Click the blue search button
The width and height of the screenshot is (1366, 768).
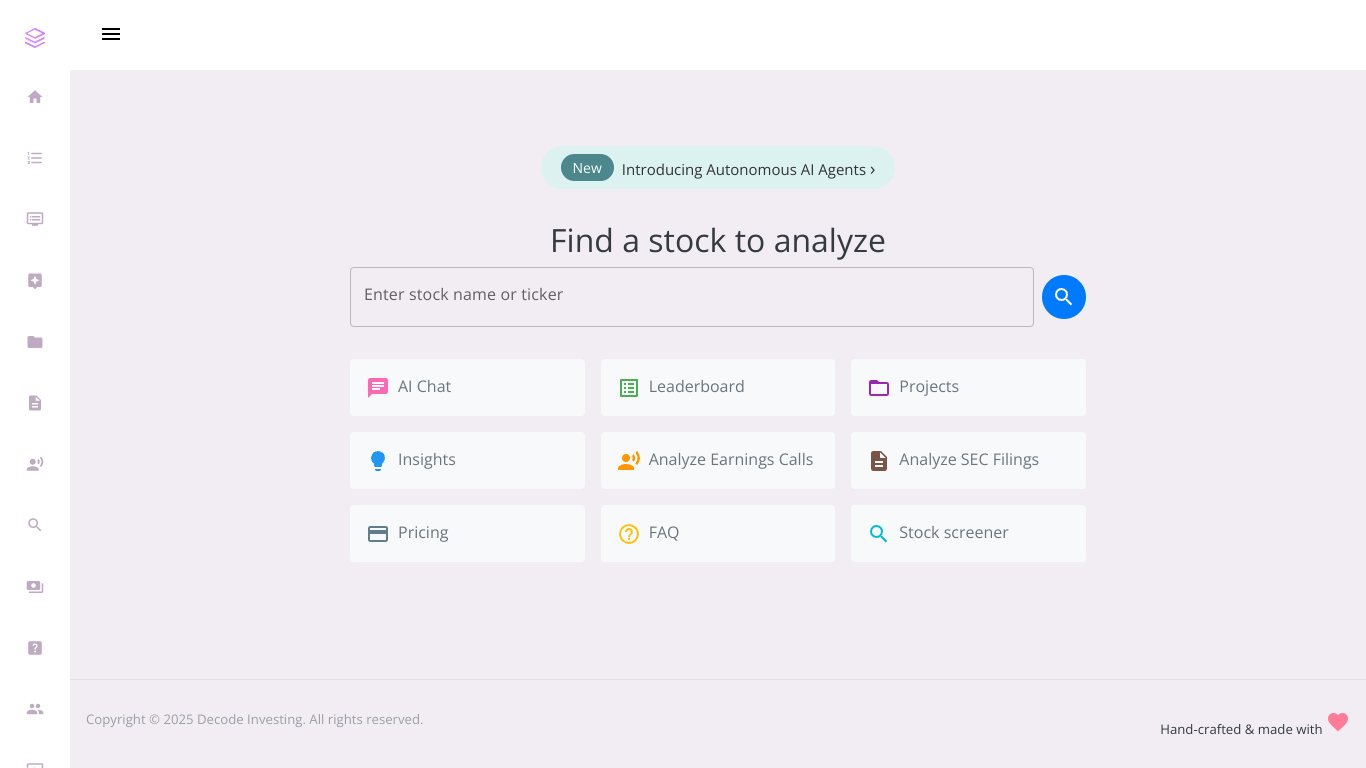tap(1064, 297)
